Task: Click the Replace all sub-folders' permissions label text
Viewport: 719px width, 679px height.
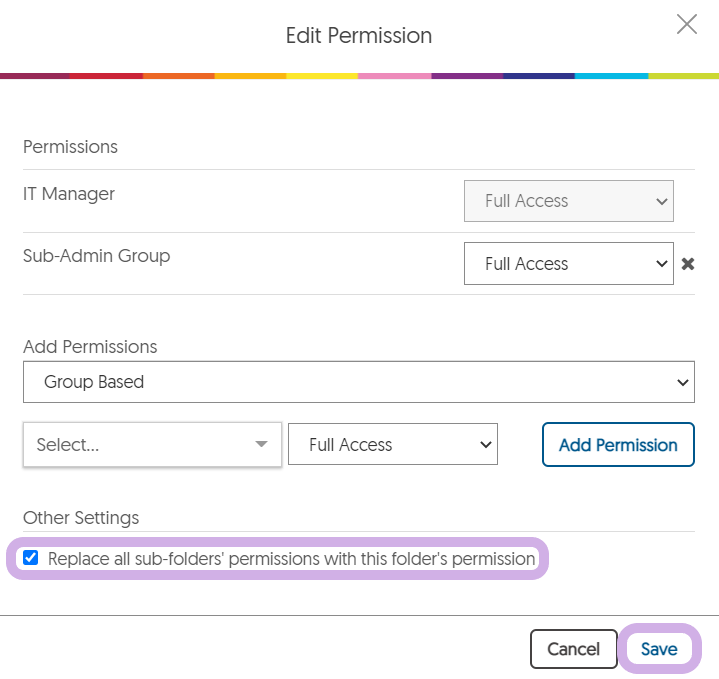Action: 292,559
